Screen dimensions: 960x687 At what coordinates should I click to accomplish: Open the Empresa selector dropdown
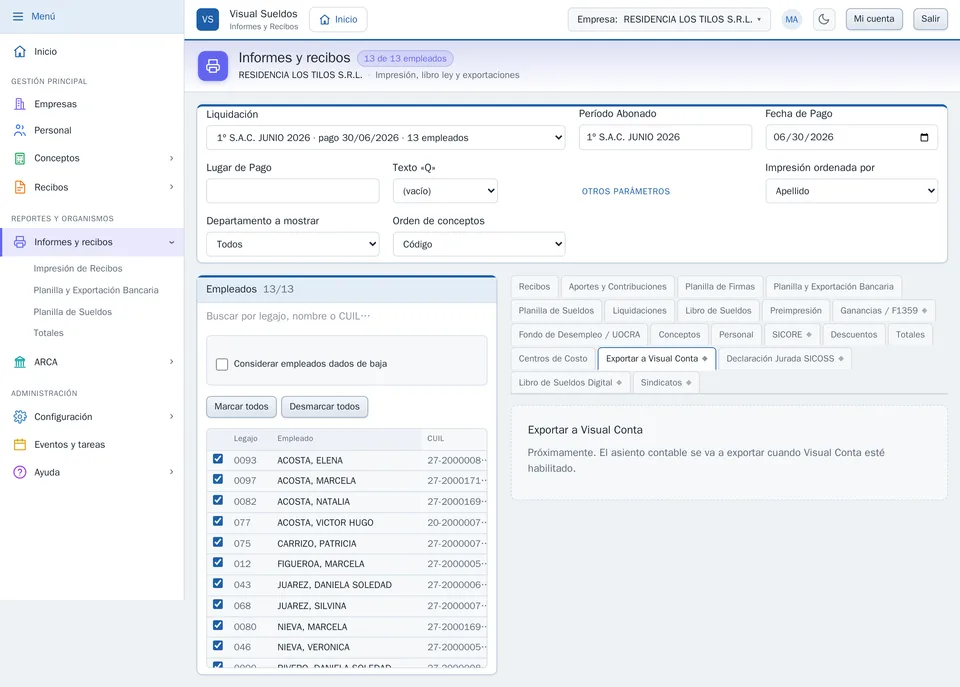(x=669, y=19)
